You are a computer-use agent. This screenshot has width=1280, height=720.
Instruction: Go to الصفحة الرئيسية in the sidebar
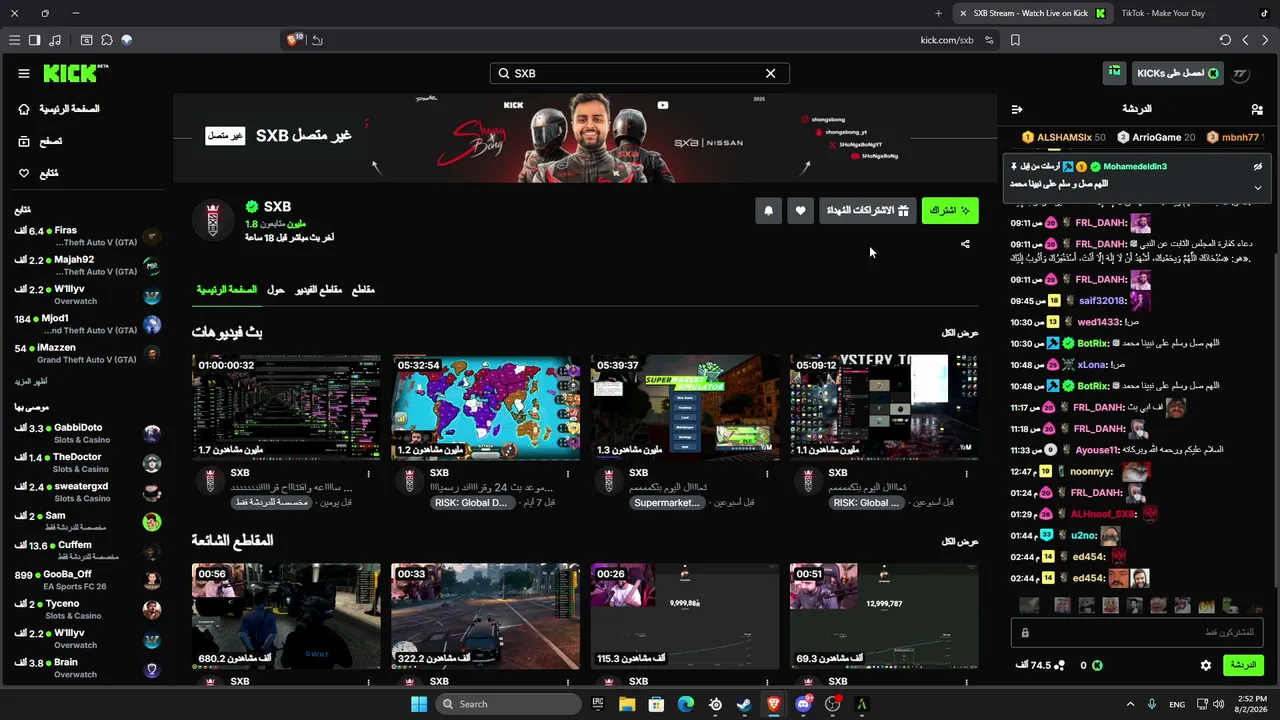60,109
